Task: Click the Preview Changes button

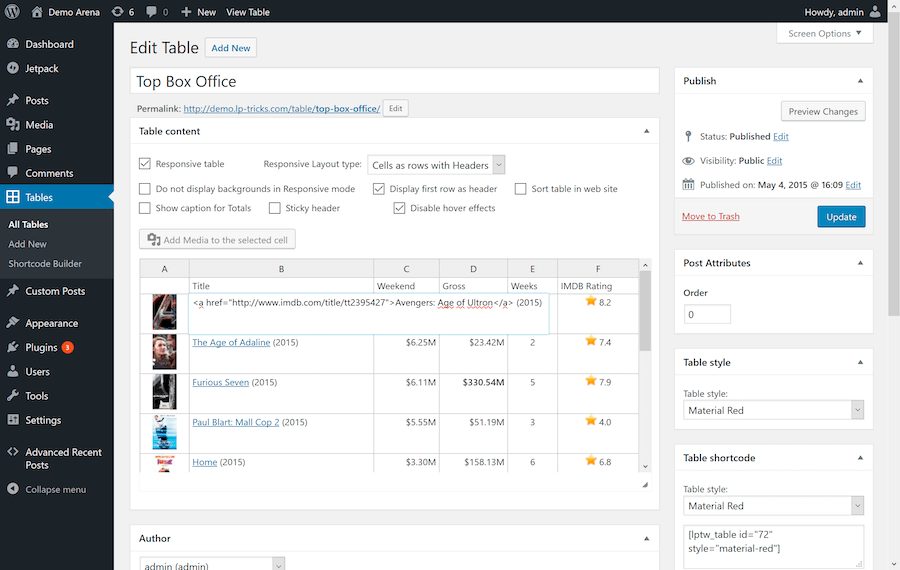Action: pyautogui.click(x=823, y=111)
